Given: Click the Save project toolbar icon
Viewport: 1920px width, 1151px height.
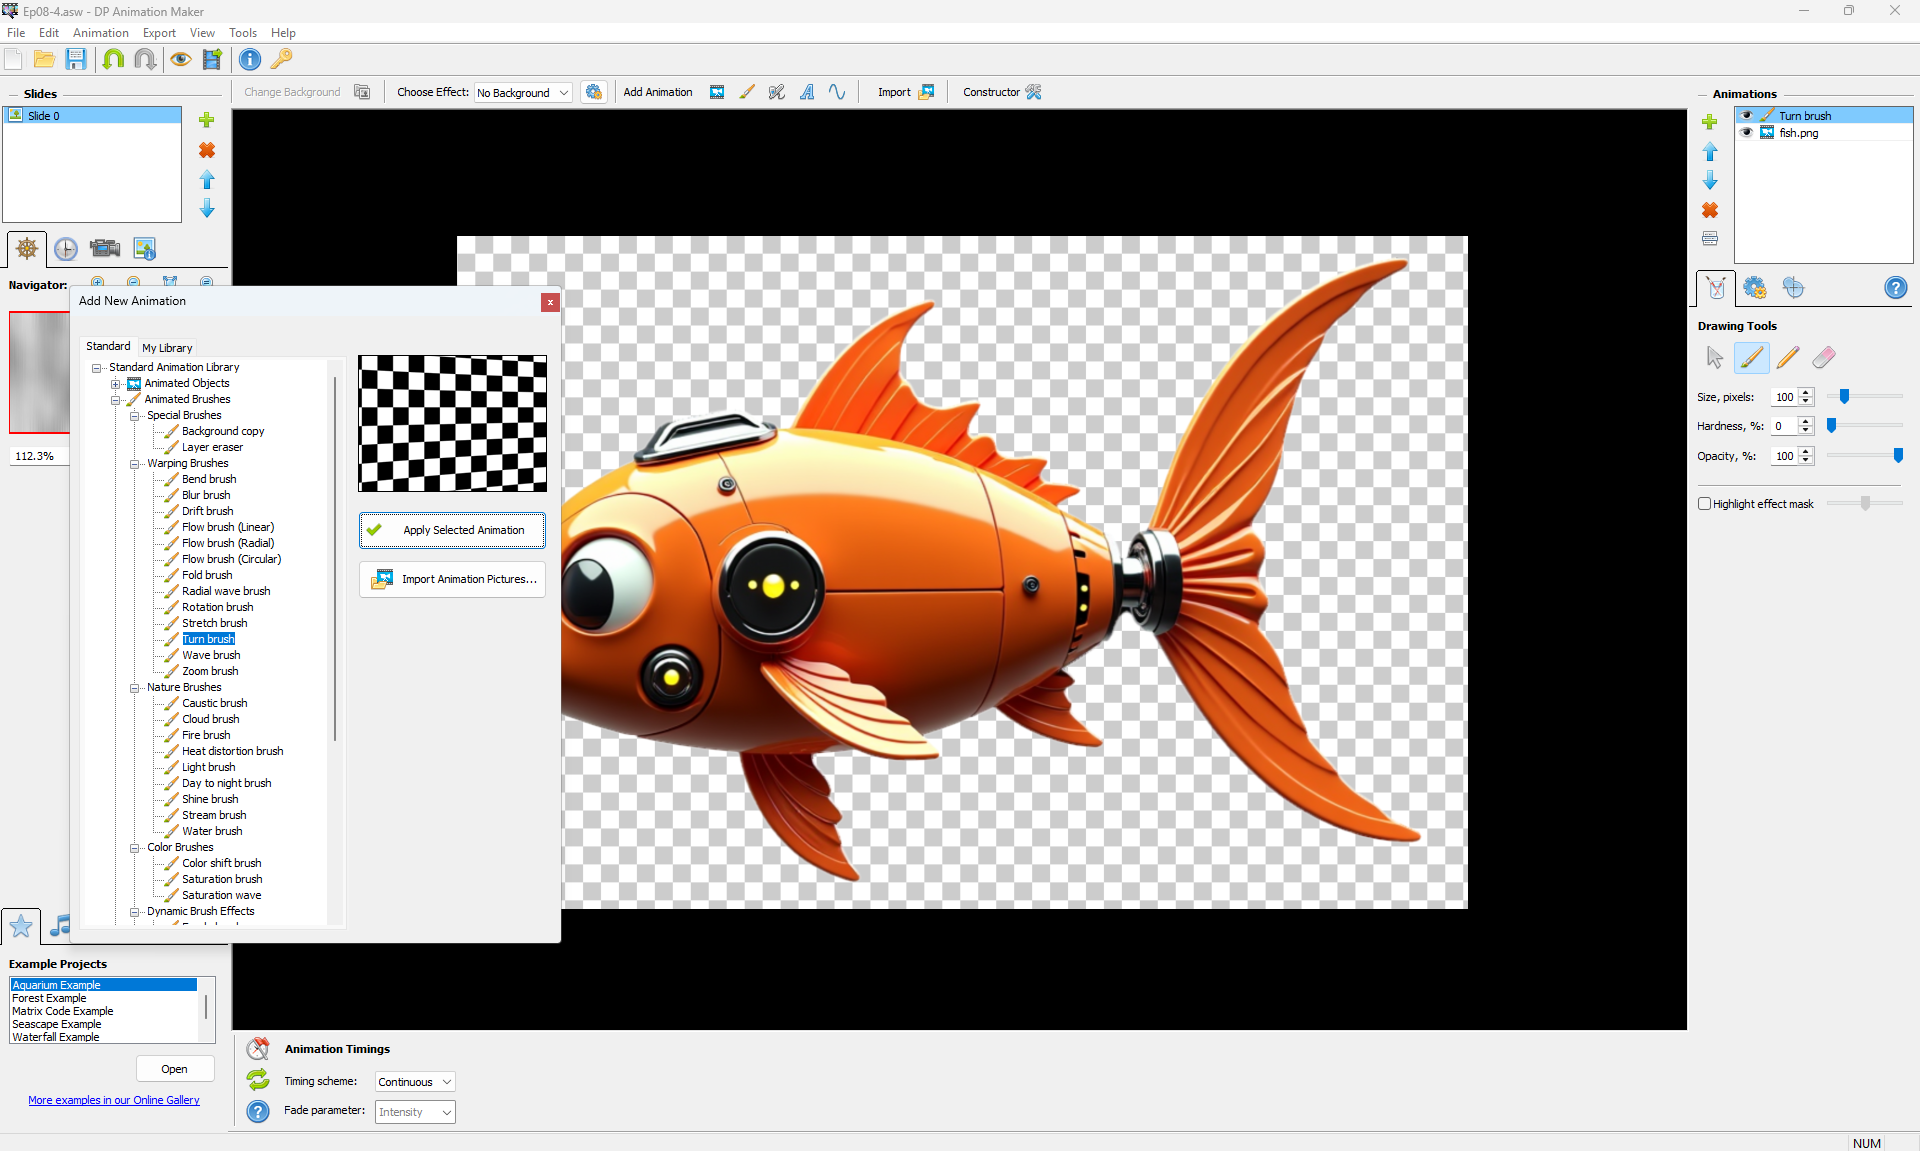Looking at the screenshot, I should click(76, 59).
